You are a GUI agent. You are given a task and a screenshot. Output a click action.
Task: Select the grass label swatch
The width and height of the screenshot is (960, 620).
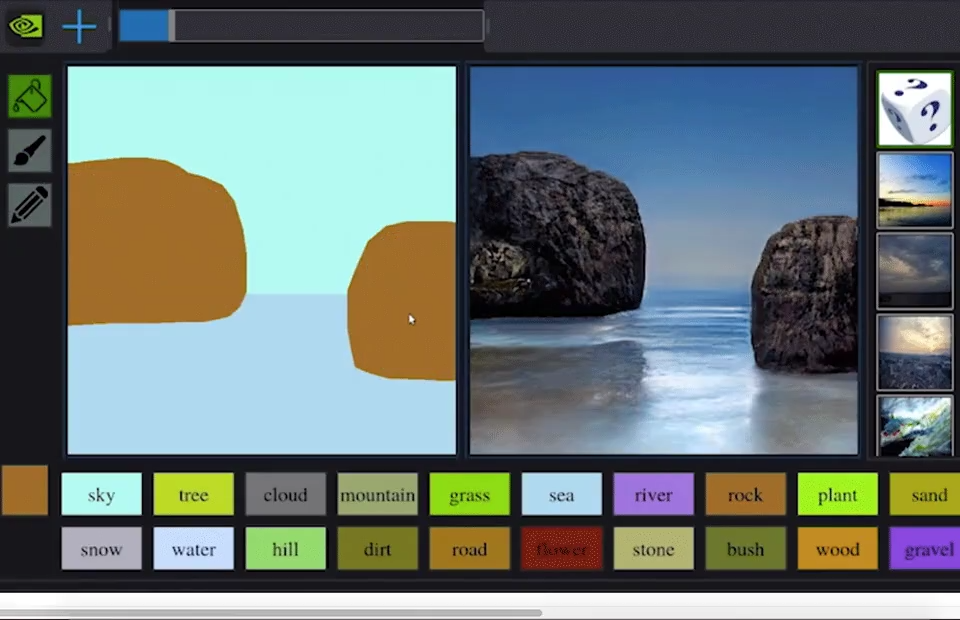coord(470,494)
